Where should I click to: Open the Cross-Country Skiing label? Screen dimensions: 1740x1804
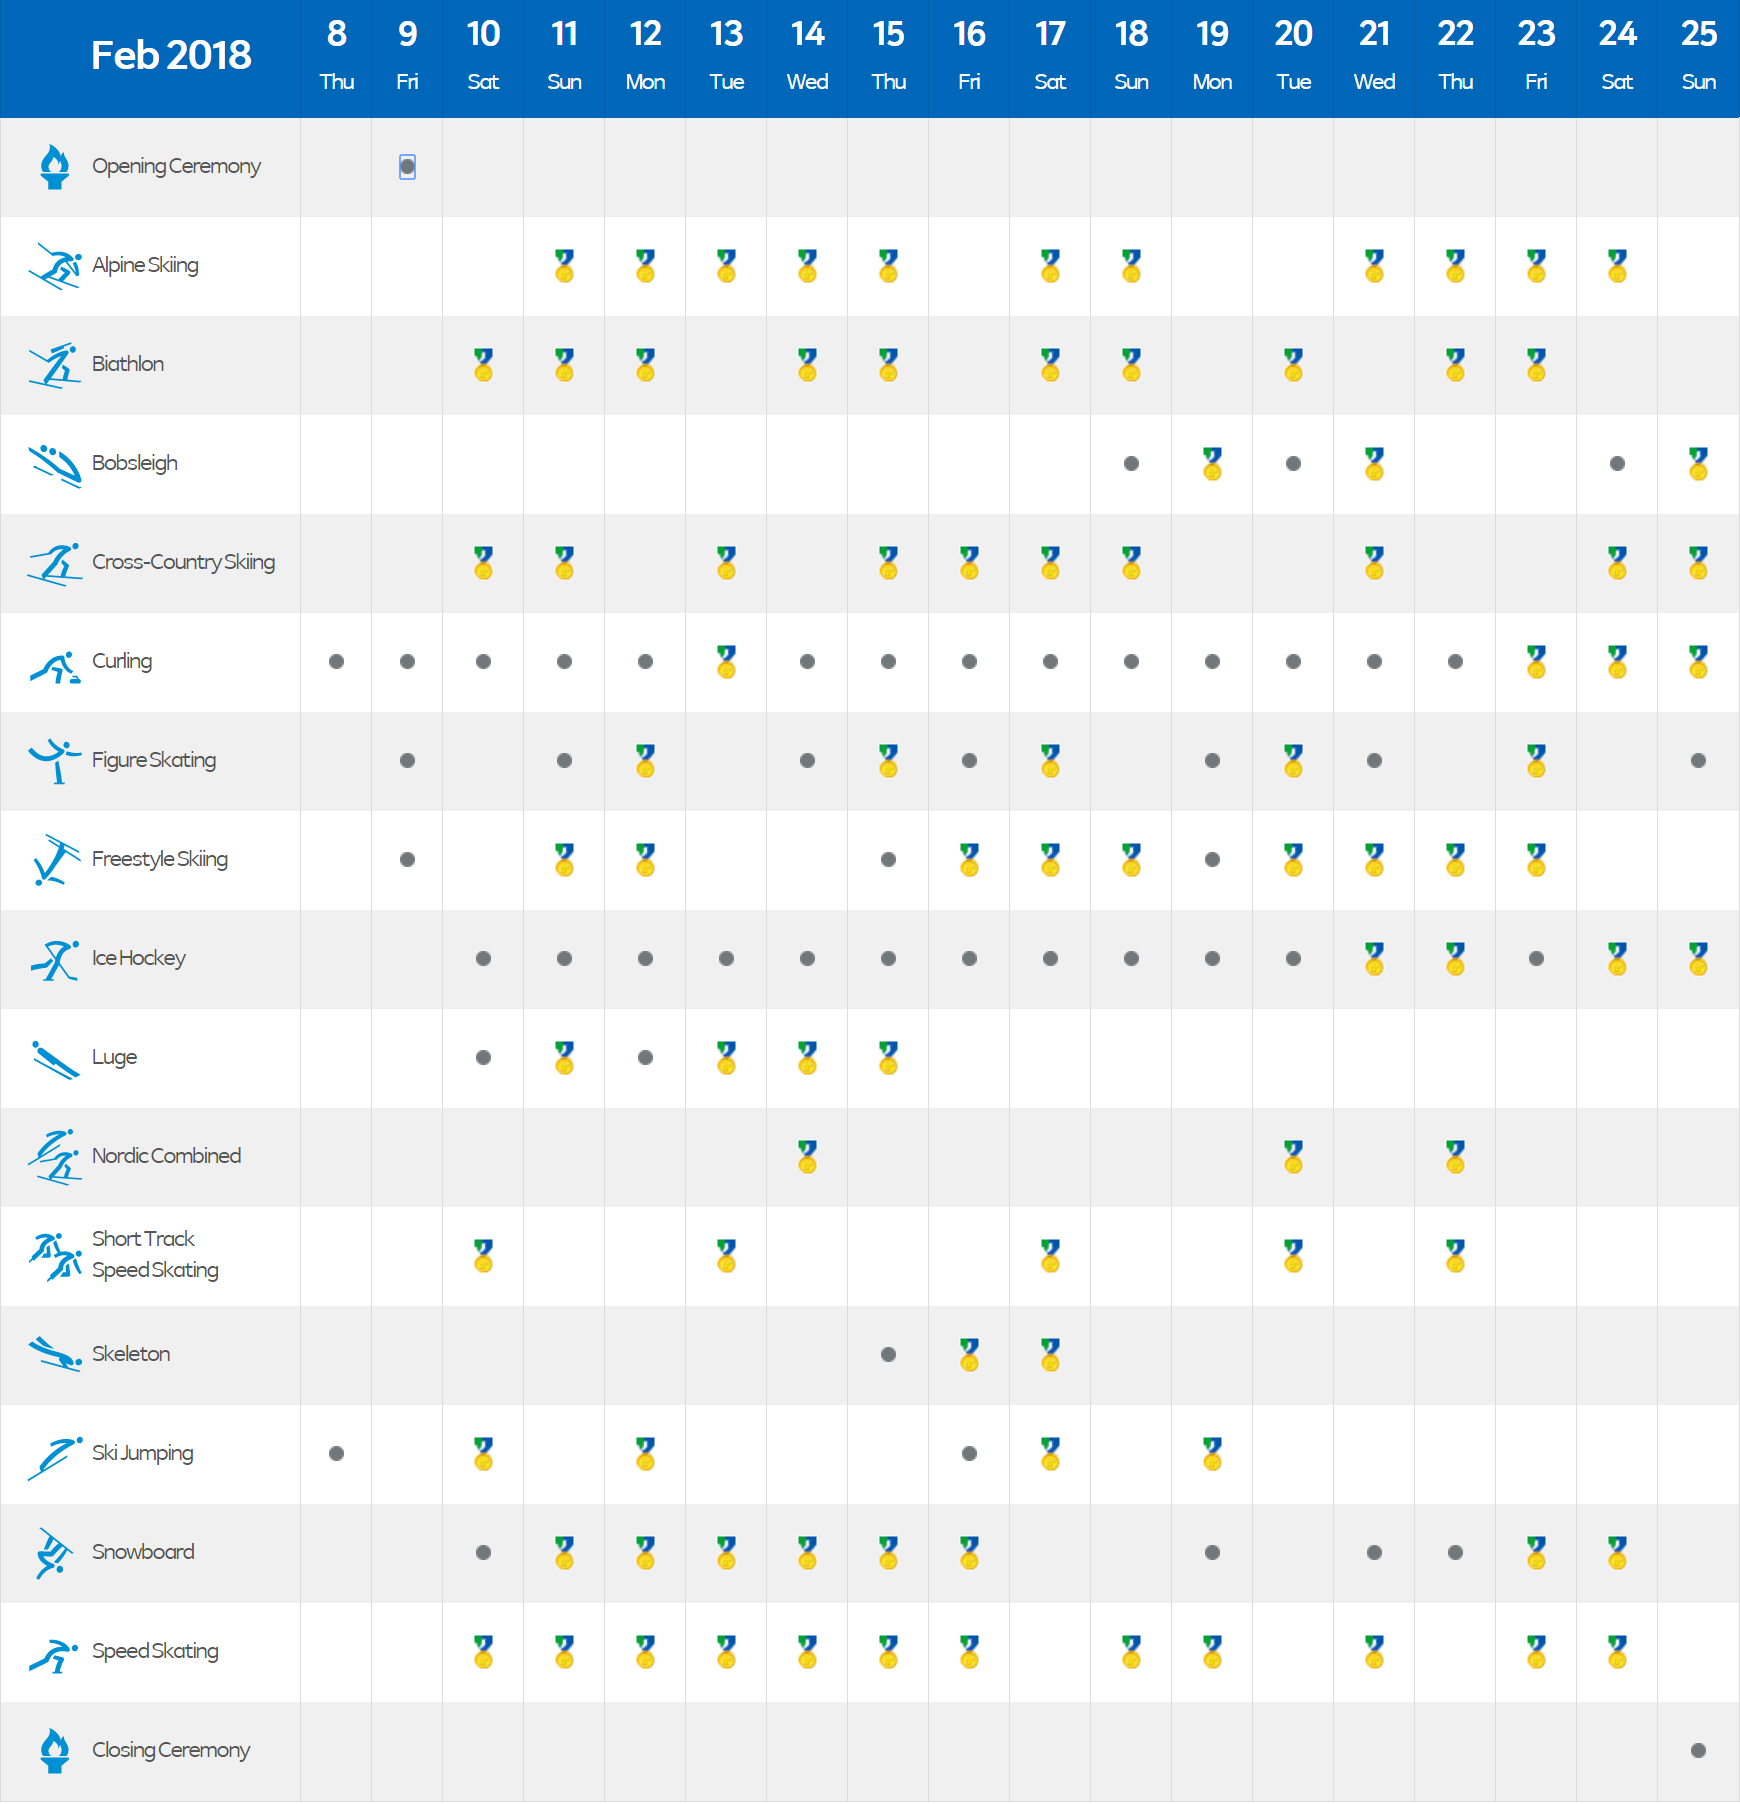pyautogui.click(x=183, y=562)
